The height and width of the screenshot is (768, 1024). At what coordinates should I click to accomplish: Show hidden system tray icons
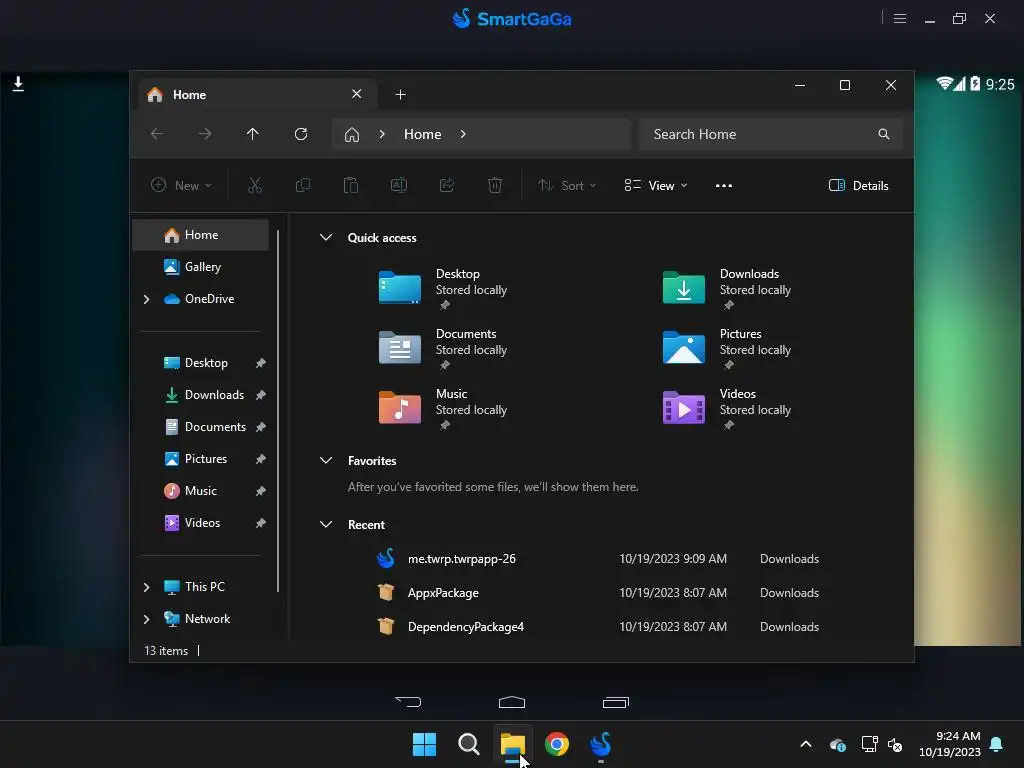coord(806,744)
